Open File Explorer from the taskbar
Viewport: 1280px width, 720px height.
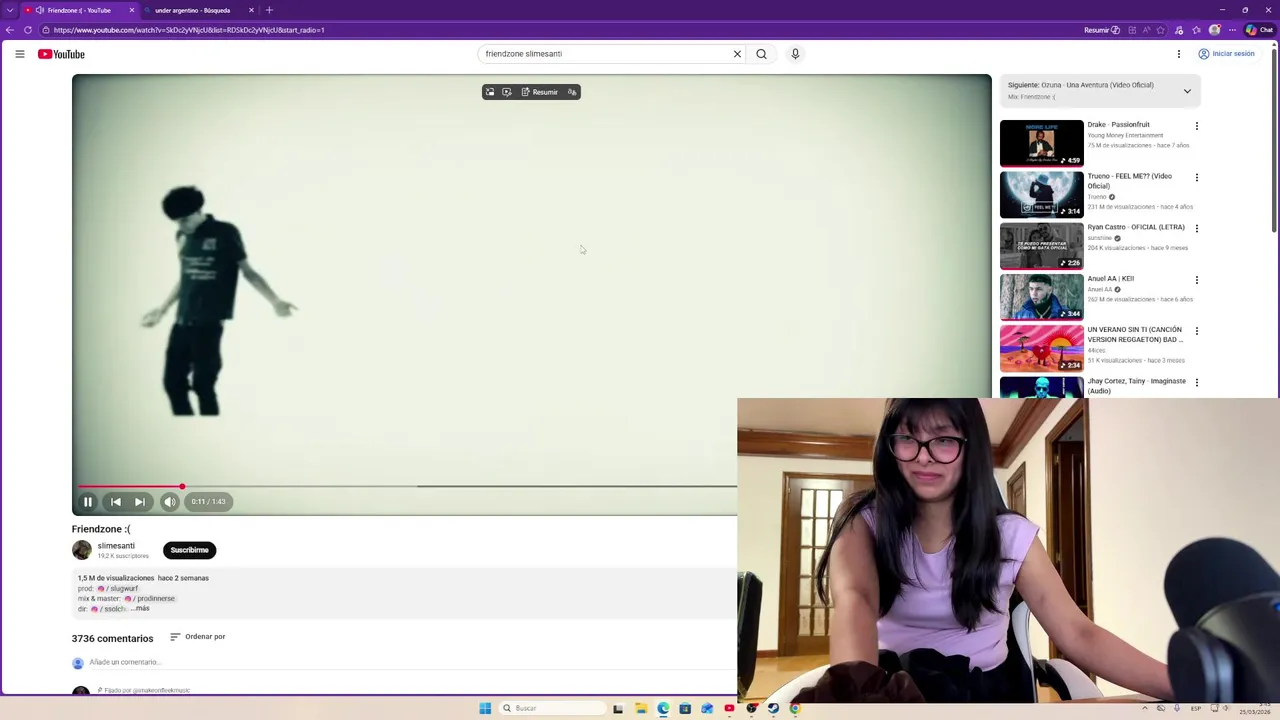(641, 708)
